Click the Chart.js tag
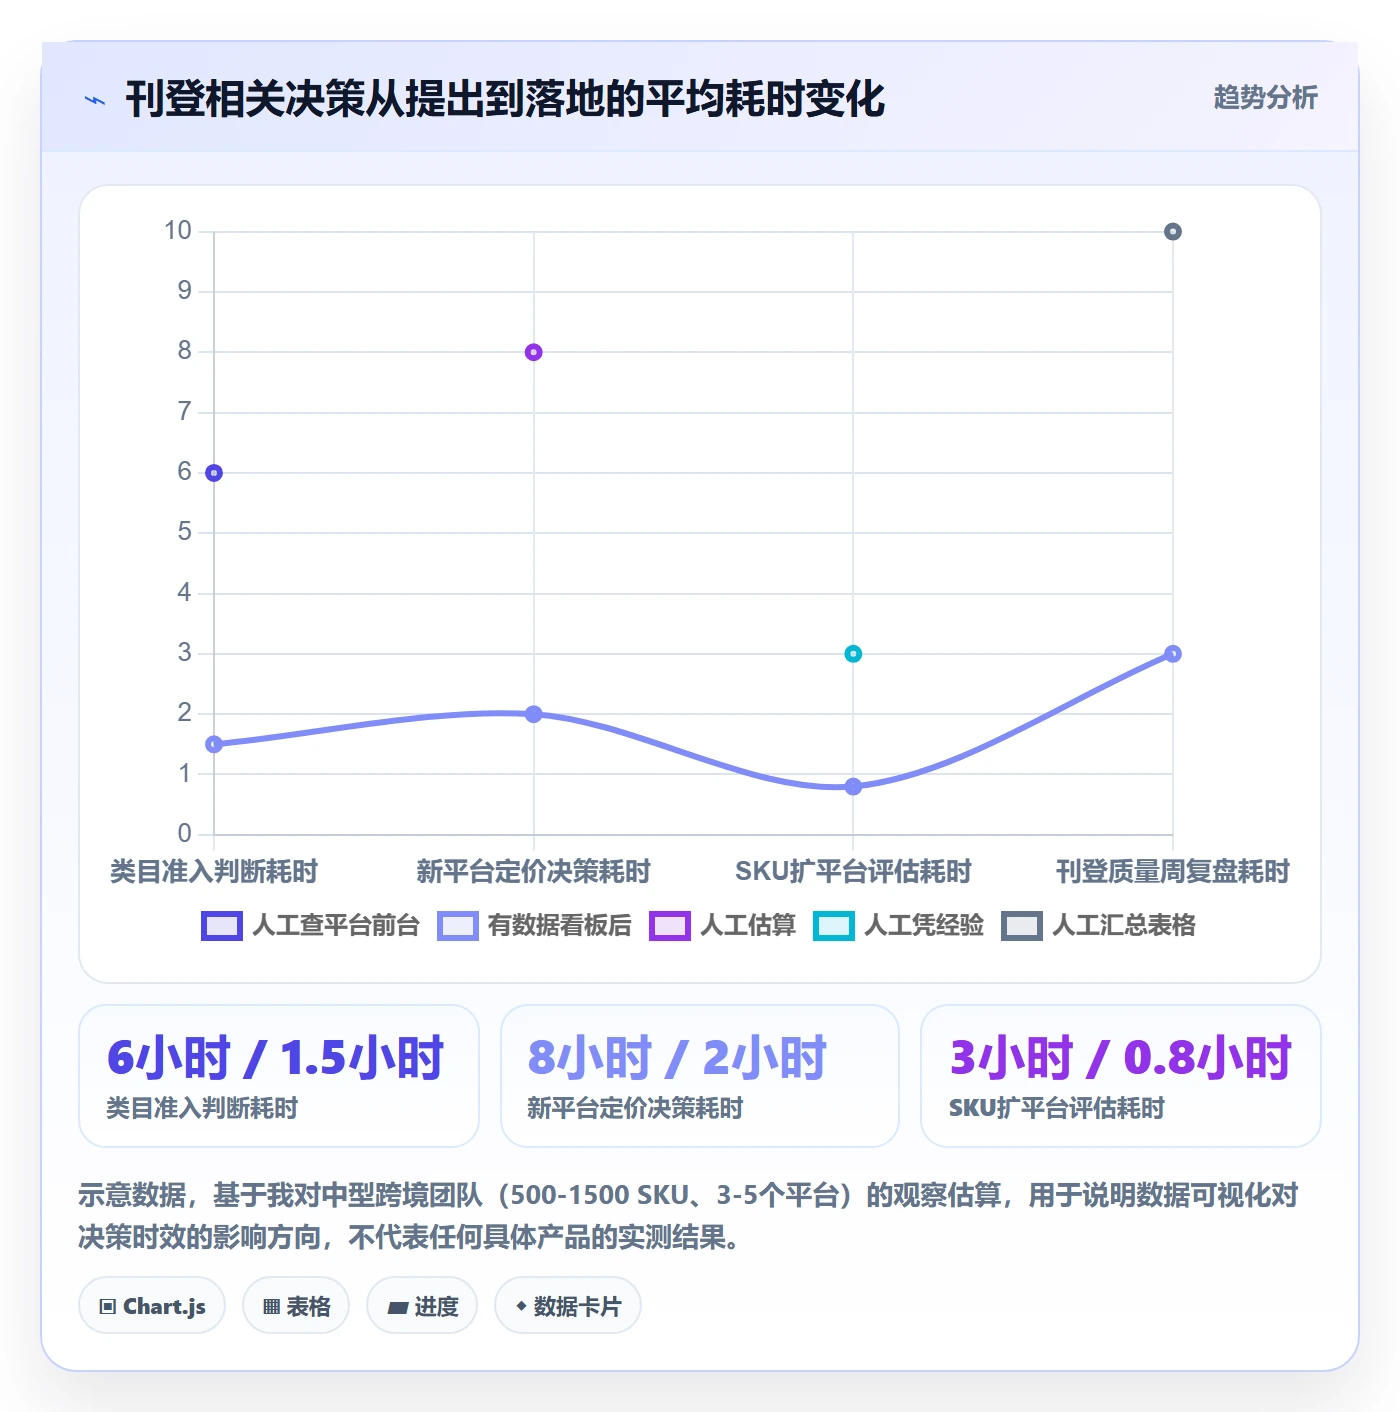 [x=152, y=1306]
